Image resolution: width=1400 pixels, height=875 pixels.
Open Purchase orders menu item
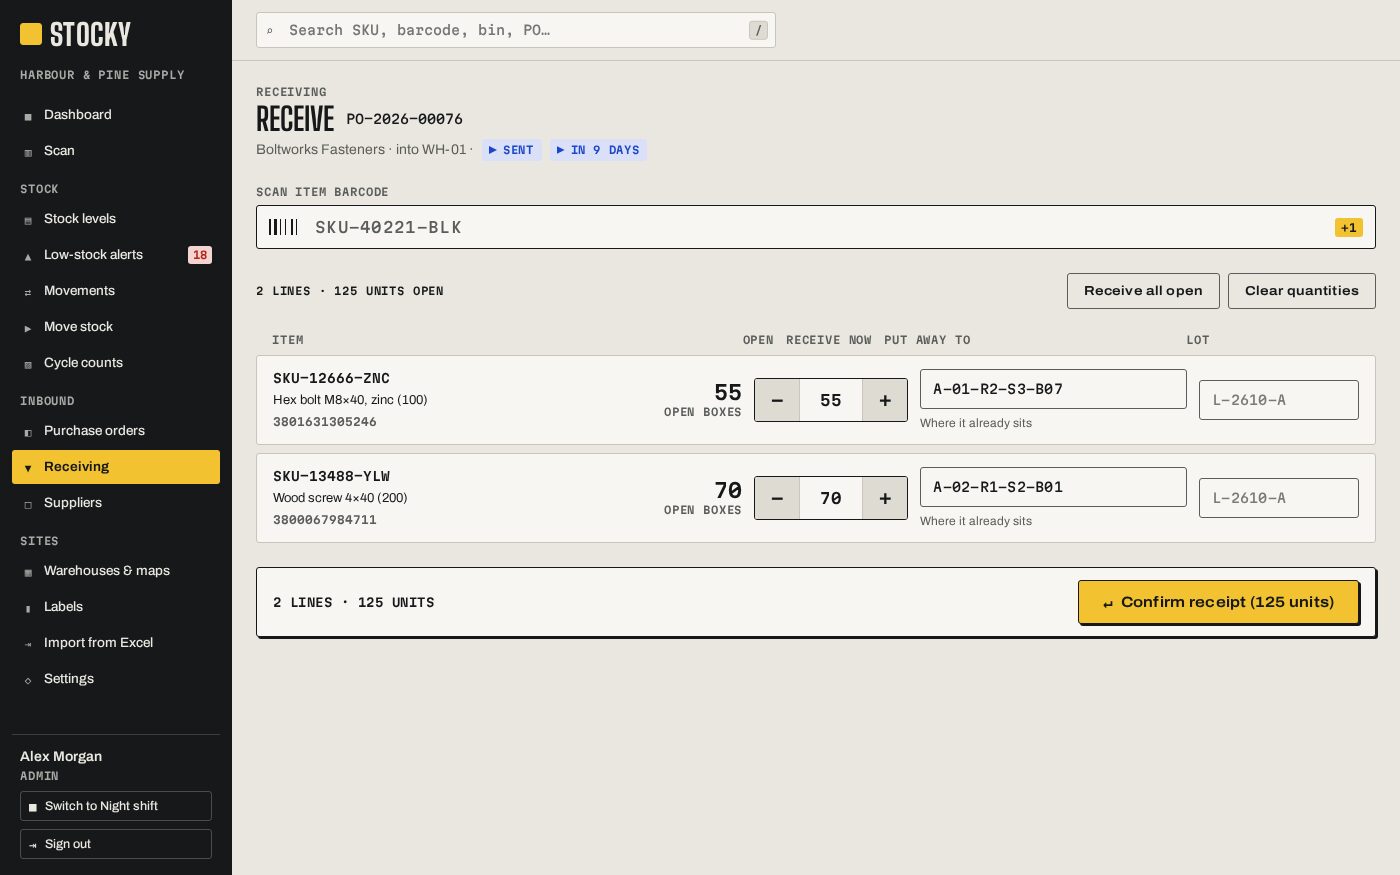[x=116, y=431]
